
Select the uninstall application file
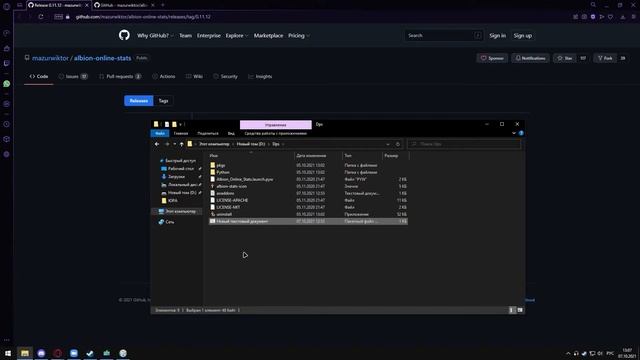224,214
